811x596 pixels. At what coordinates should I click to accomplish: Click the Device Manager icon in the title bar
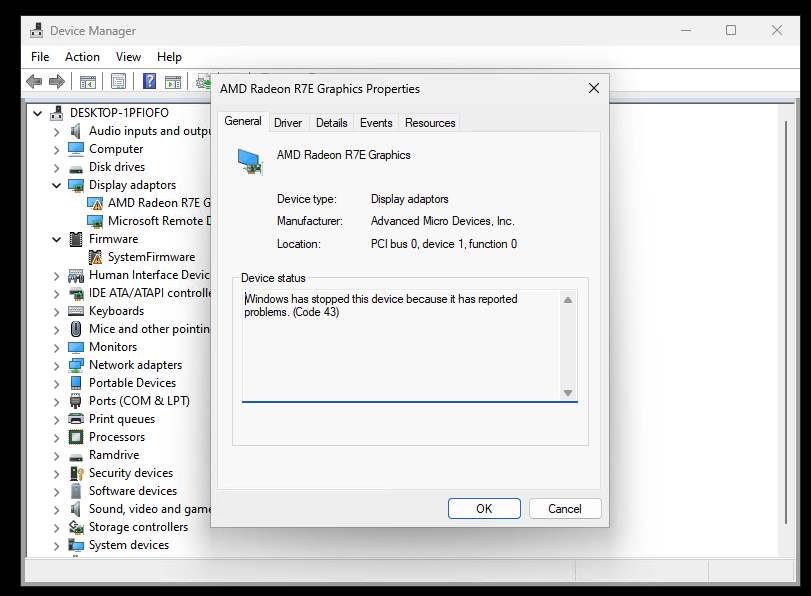point(35,30)
